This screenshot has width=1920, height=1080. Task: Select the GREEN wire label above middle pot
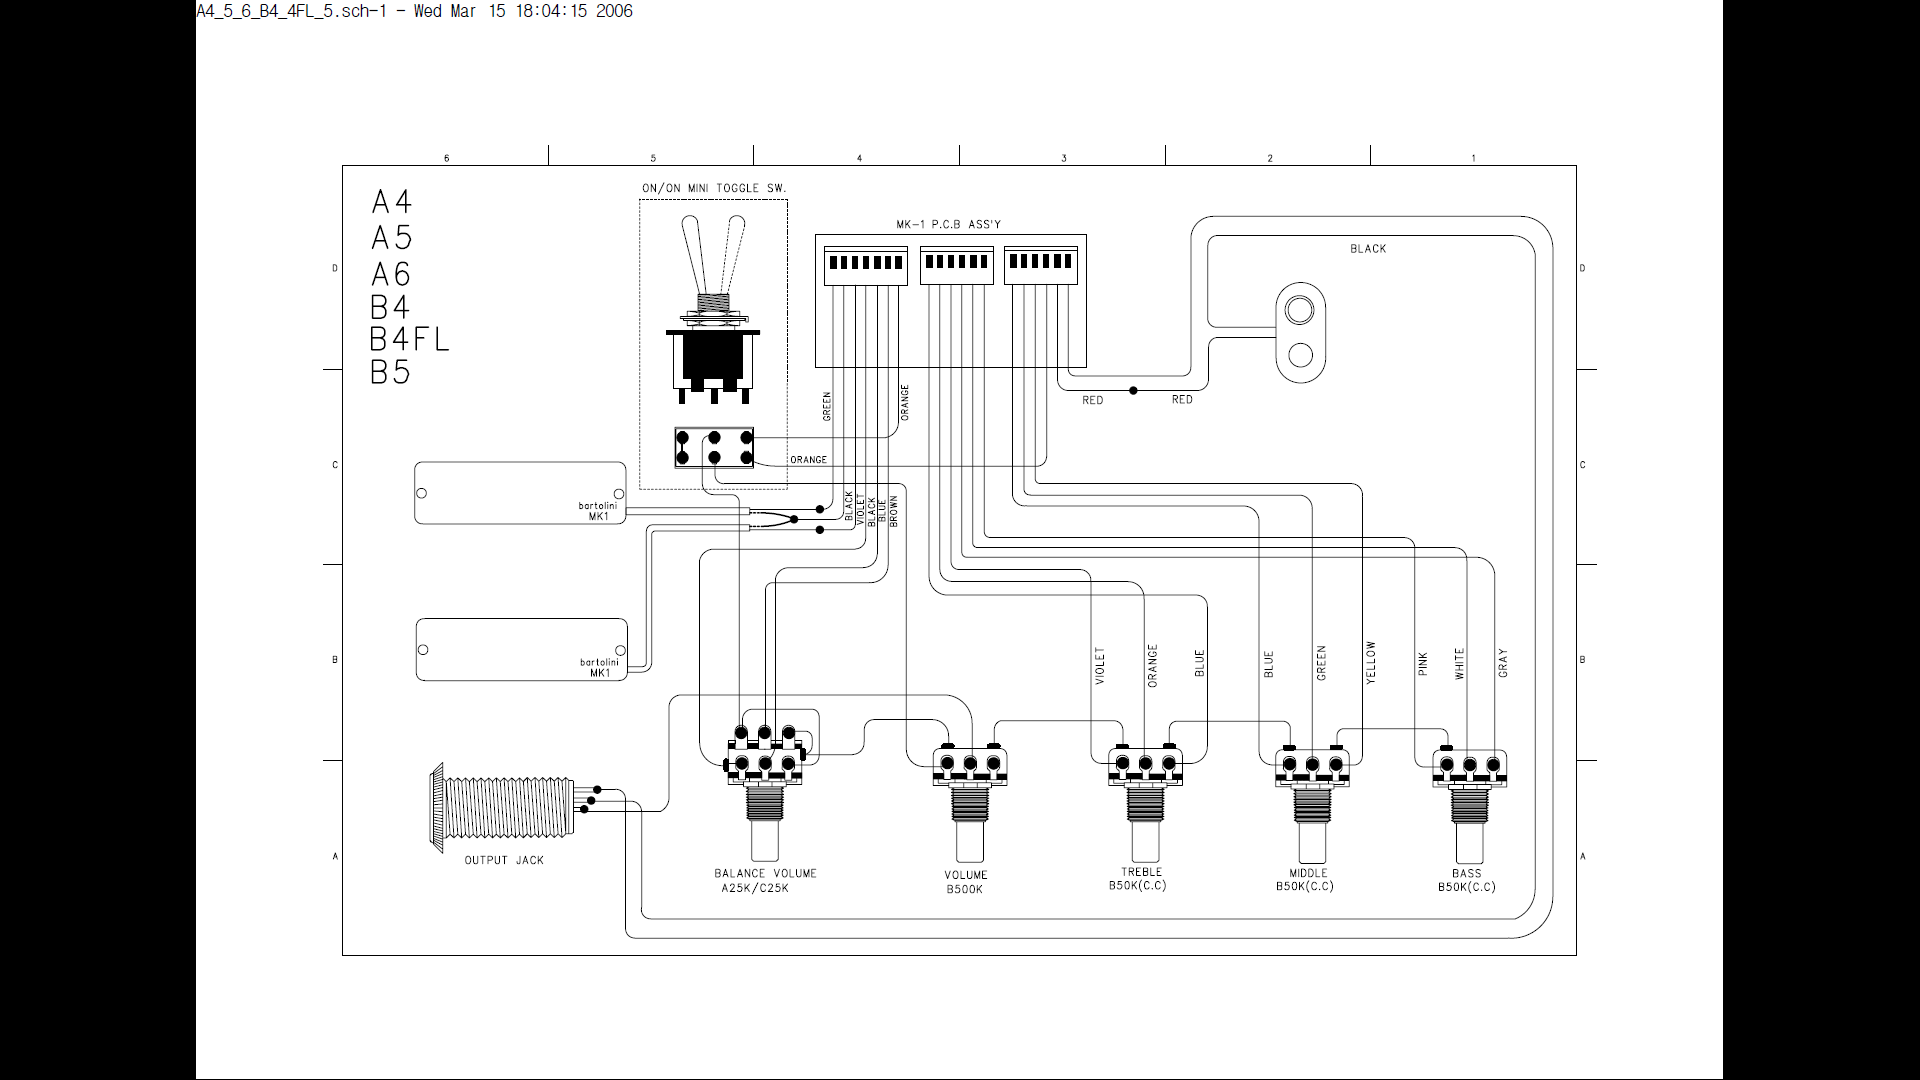tap(1321, 664)
